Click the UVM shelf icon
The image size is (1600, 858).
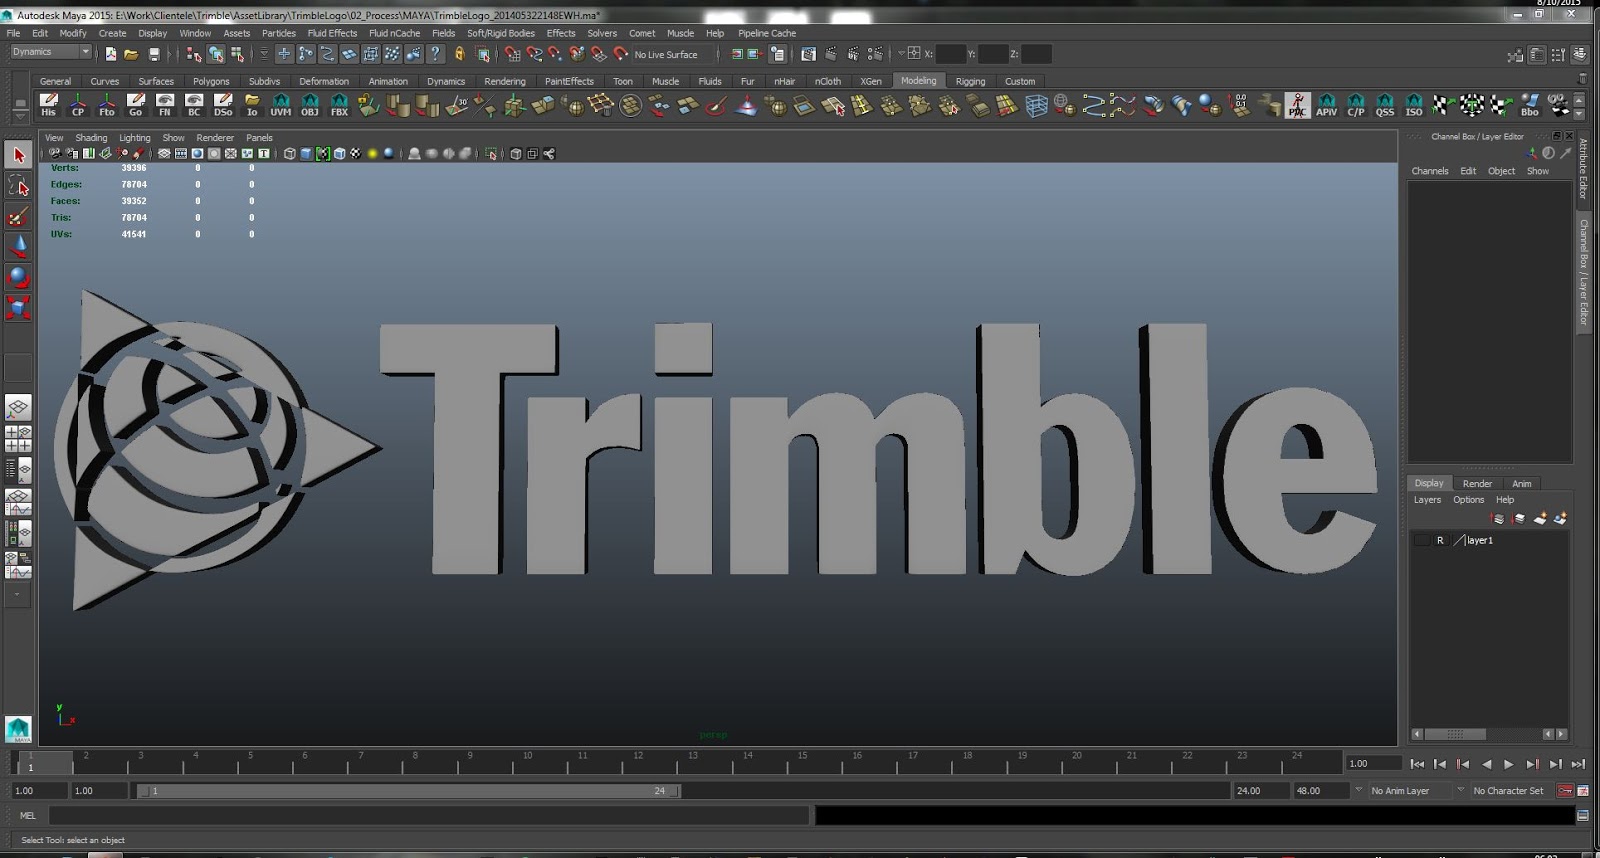point(281,105)
